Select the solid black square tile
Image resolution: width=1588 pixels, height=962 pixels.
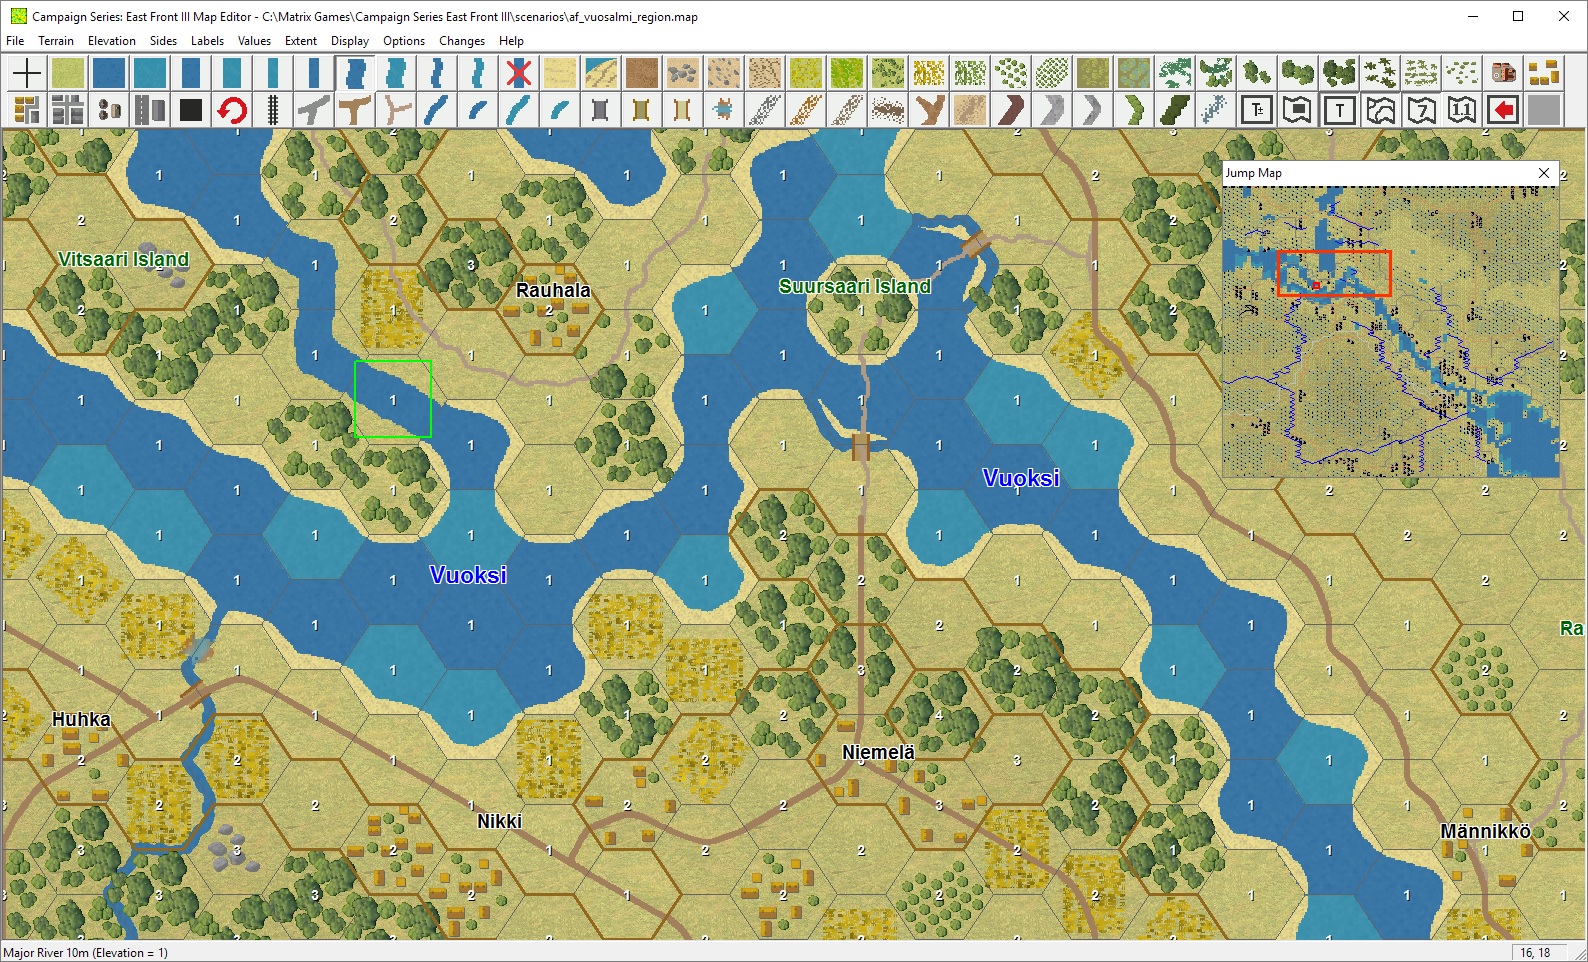[x=191, y=109]
